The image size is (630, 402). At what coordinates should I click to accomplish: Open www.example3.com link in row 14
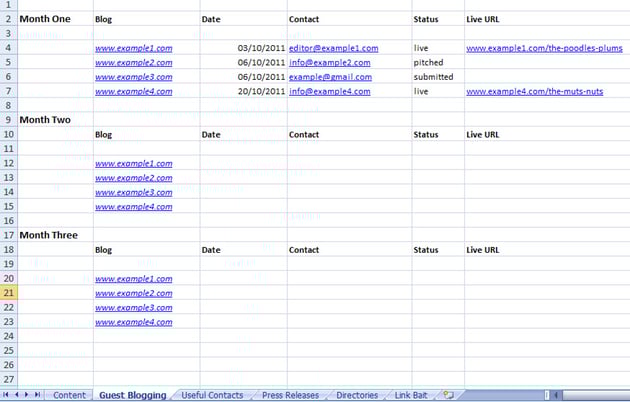coord(134,192)
